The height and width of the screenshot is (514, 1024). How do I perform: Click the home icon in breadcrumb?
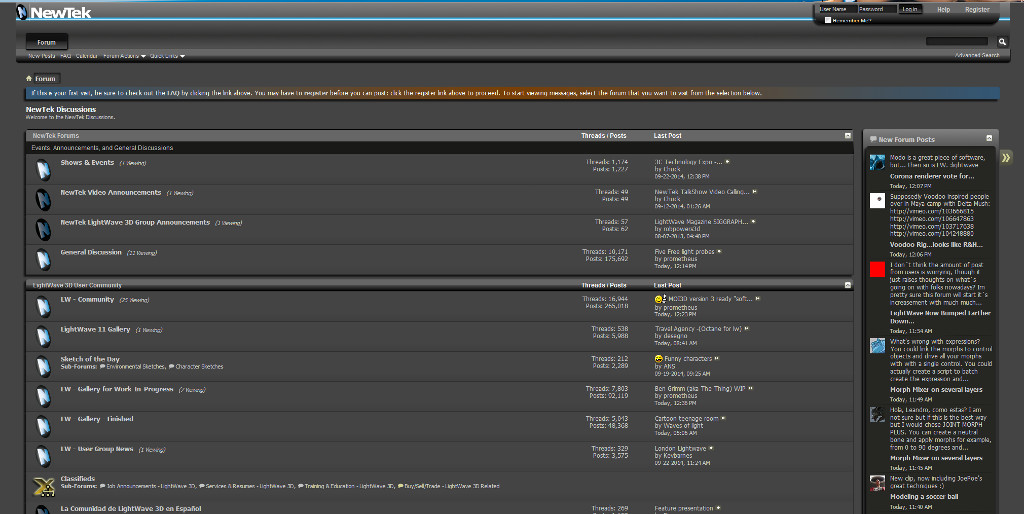click(x=29, y=78)
